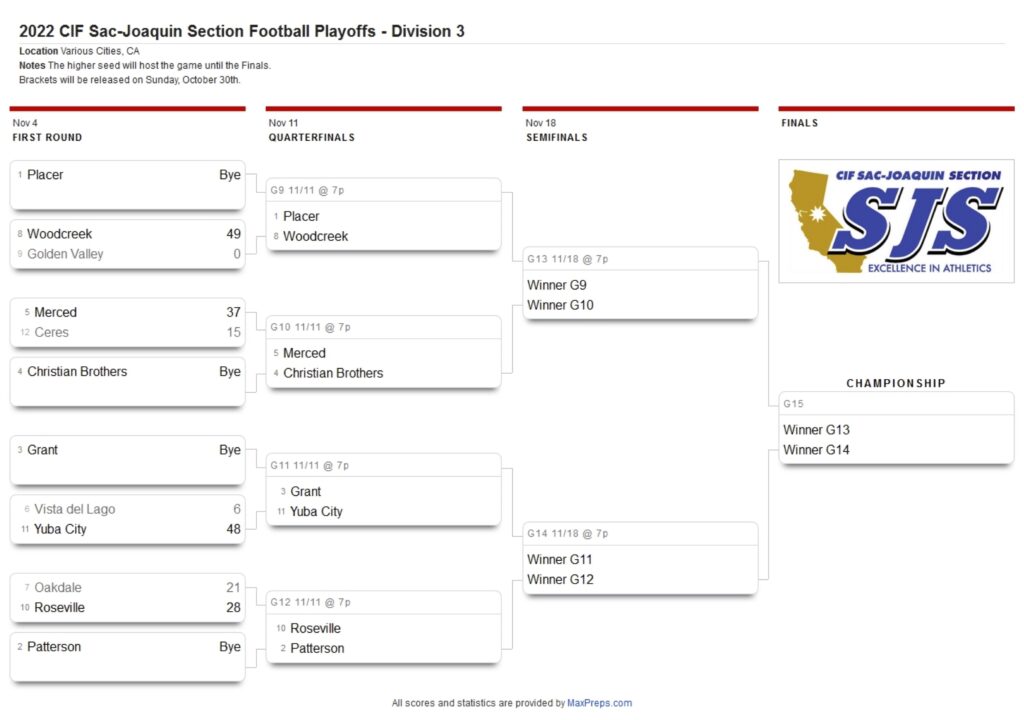1024x720 pixels.
Task: Select Golden Valley team name
Action: point(65,254)
